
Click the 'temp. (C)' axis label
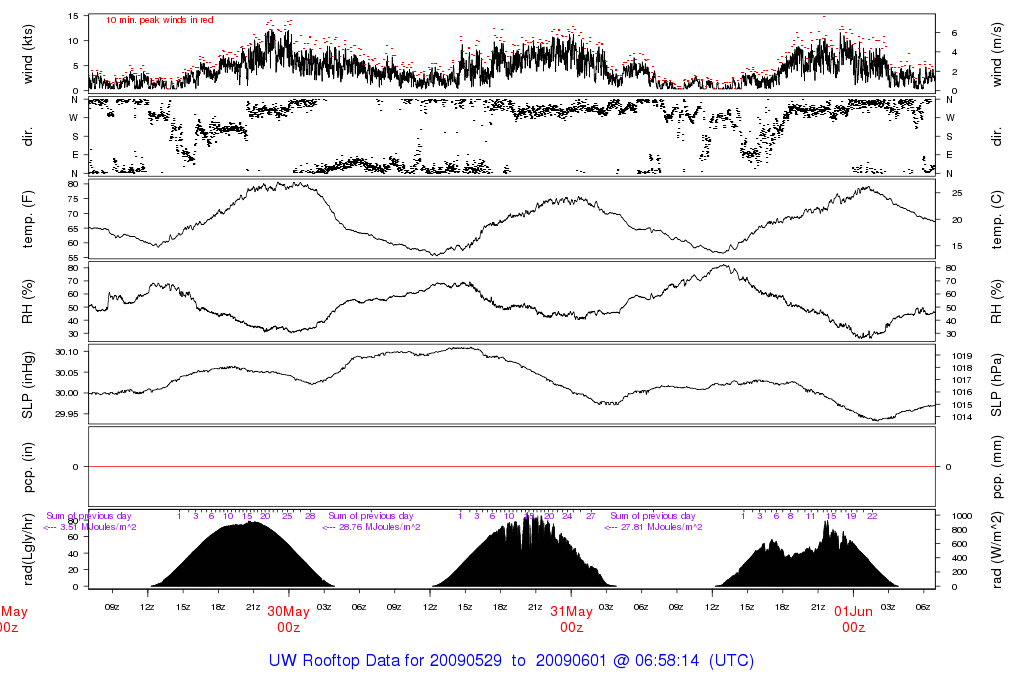997,219
